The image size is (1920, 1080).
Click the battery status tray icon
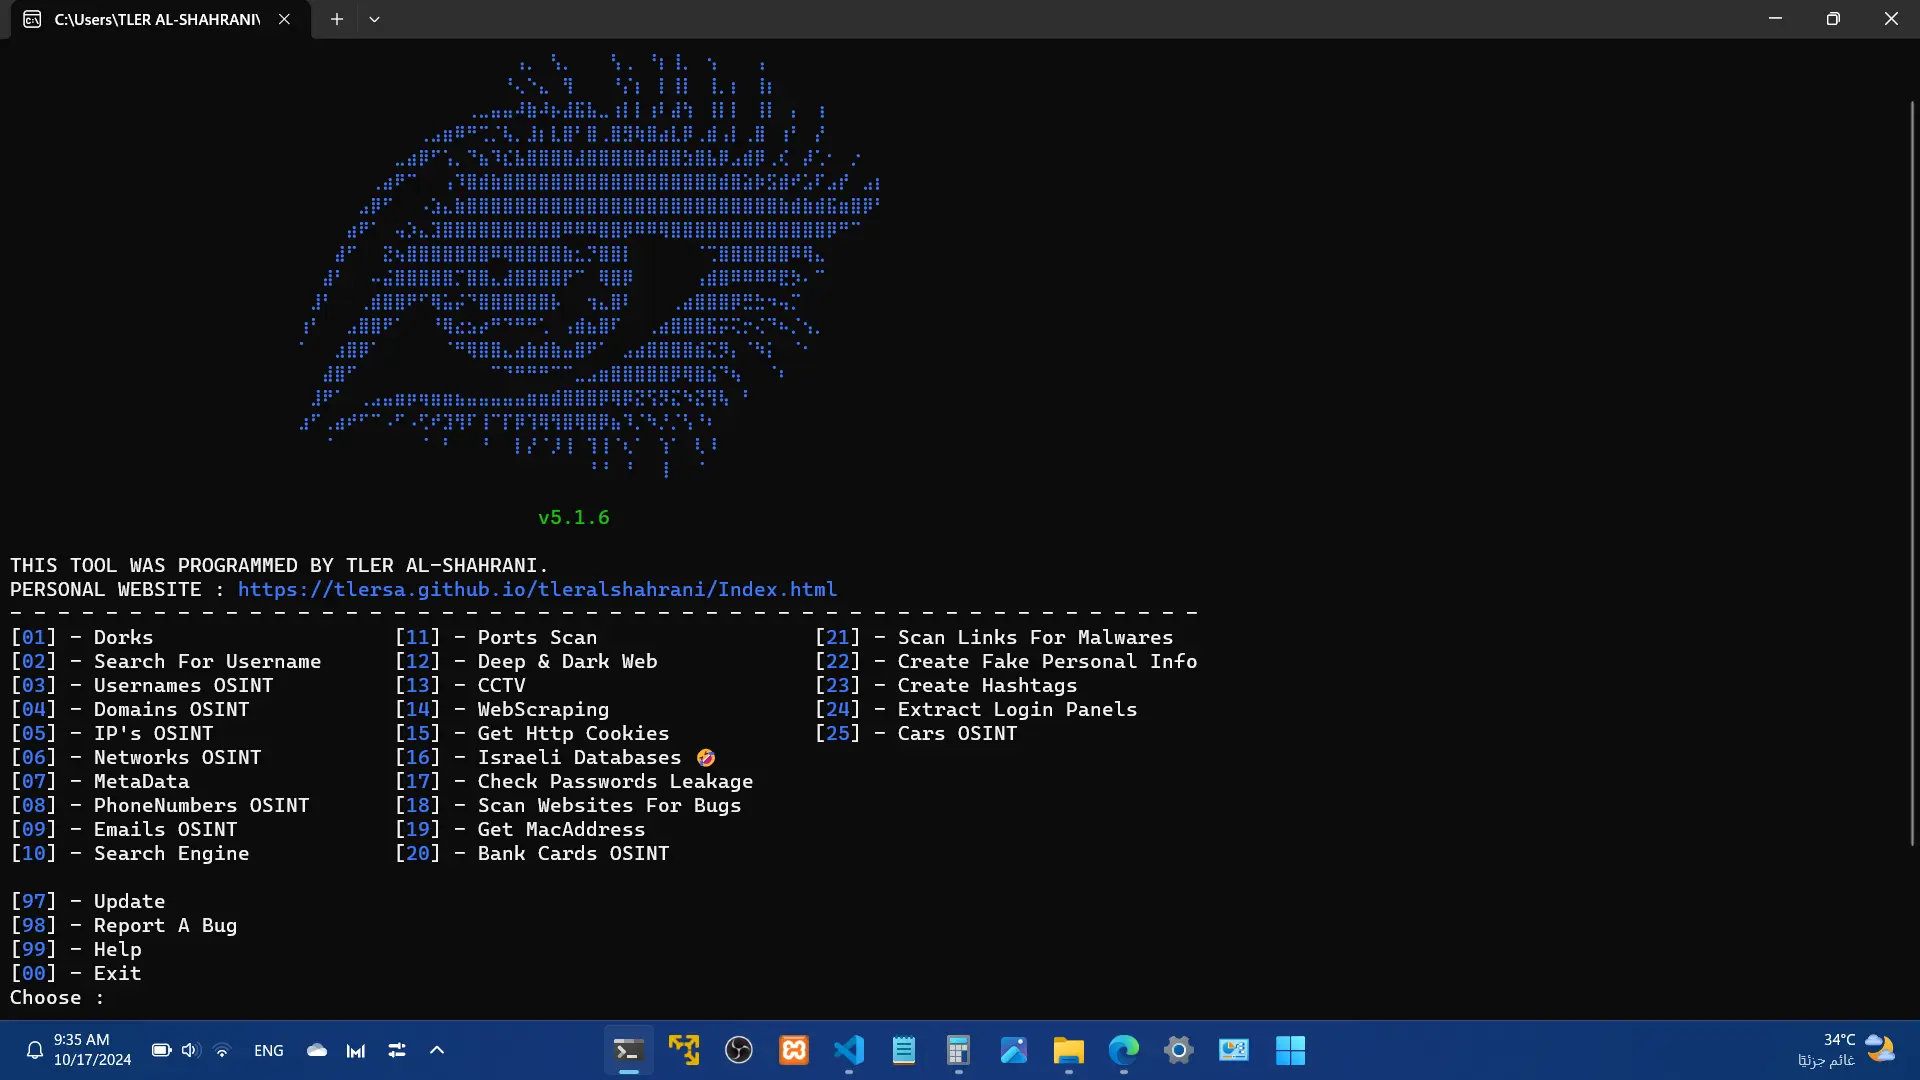pyautogui.click(x=161, y=1050)
